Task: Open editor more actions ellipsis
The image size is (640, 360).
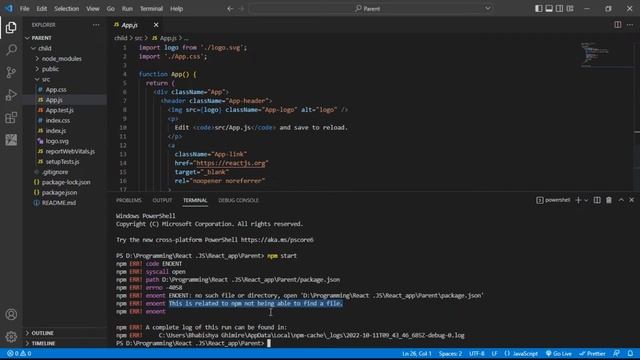Action: click(630, 25)
